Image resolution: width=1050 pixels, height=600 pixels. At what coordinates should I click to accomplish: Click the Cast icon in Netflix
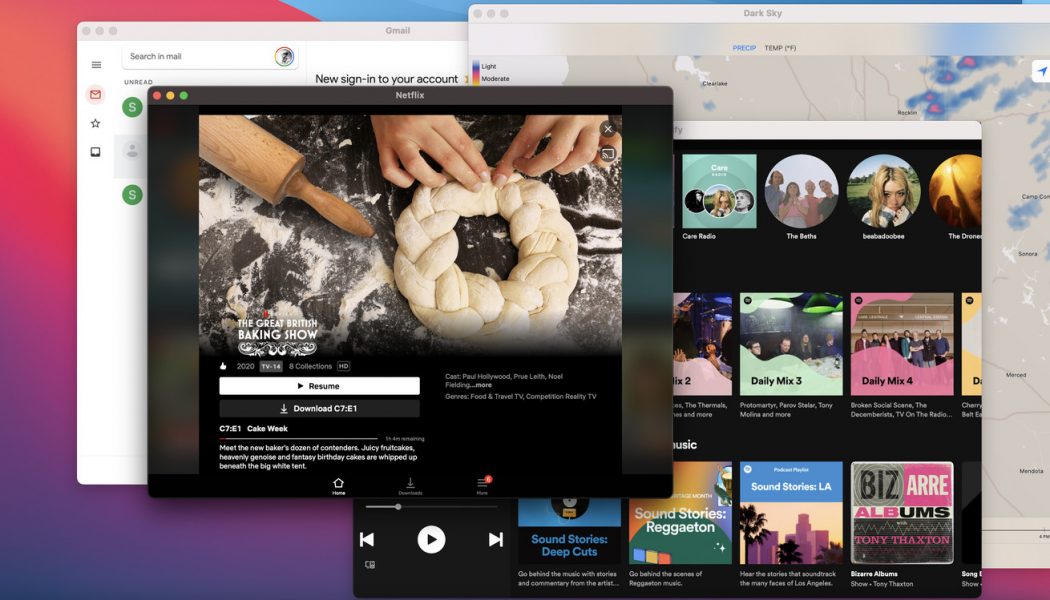point(608,152)
